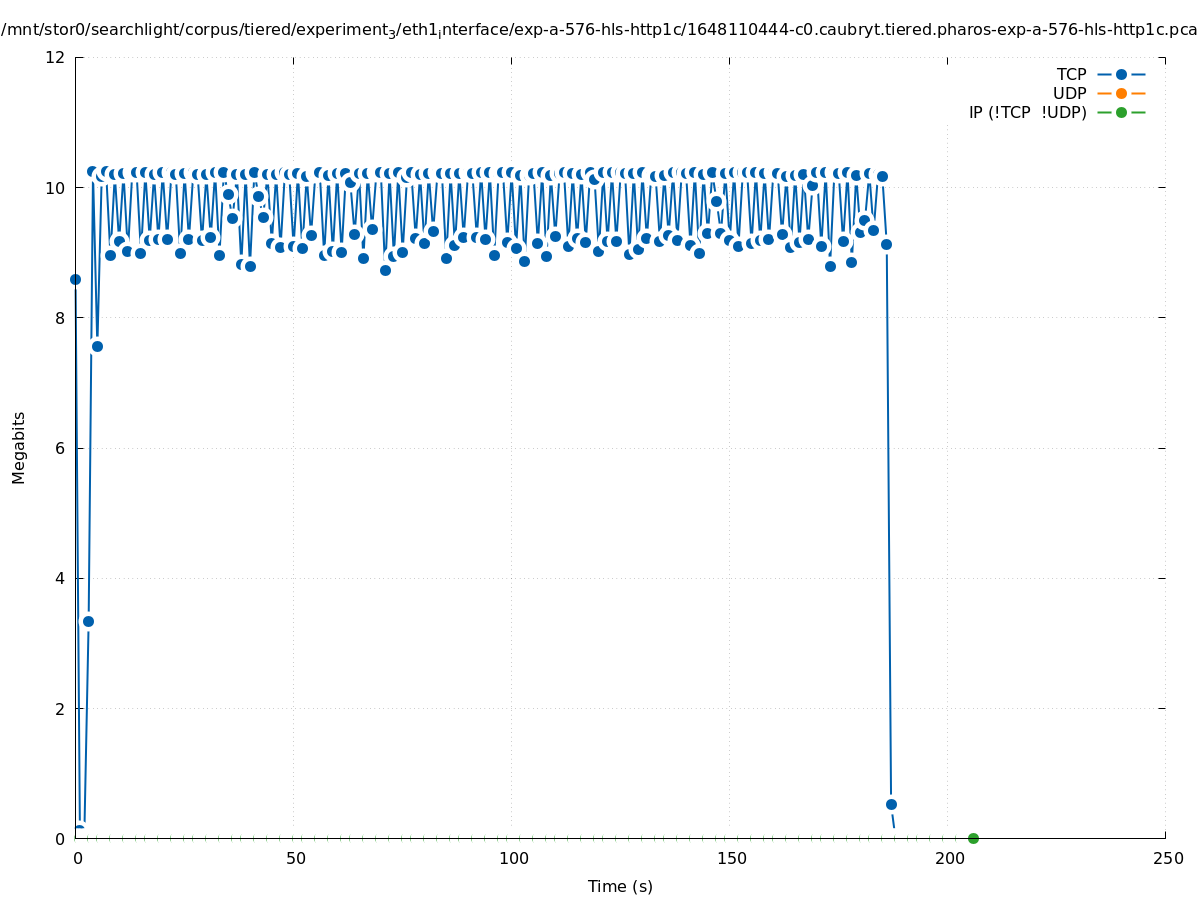This screenshot has height=900, width=1197.
Task: Click the first TCP point at time zero
Action: [75, 279]
